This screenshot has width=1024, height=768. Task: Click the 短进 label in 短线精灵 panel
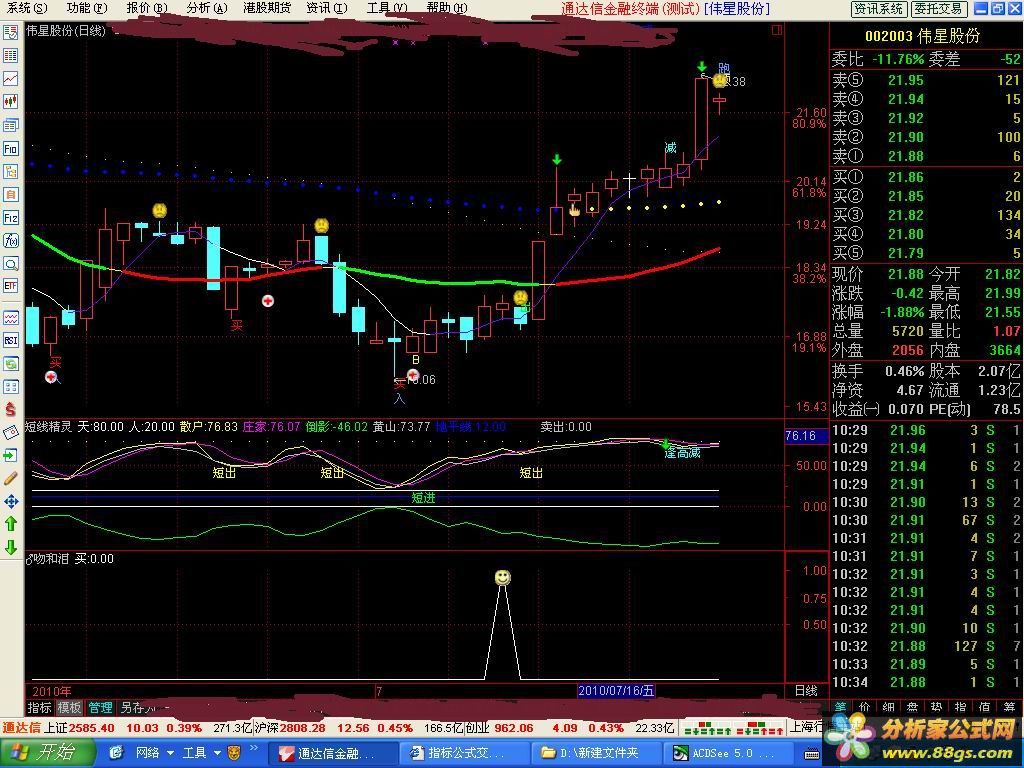click(x=423, y=498)
